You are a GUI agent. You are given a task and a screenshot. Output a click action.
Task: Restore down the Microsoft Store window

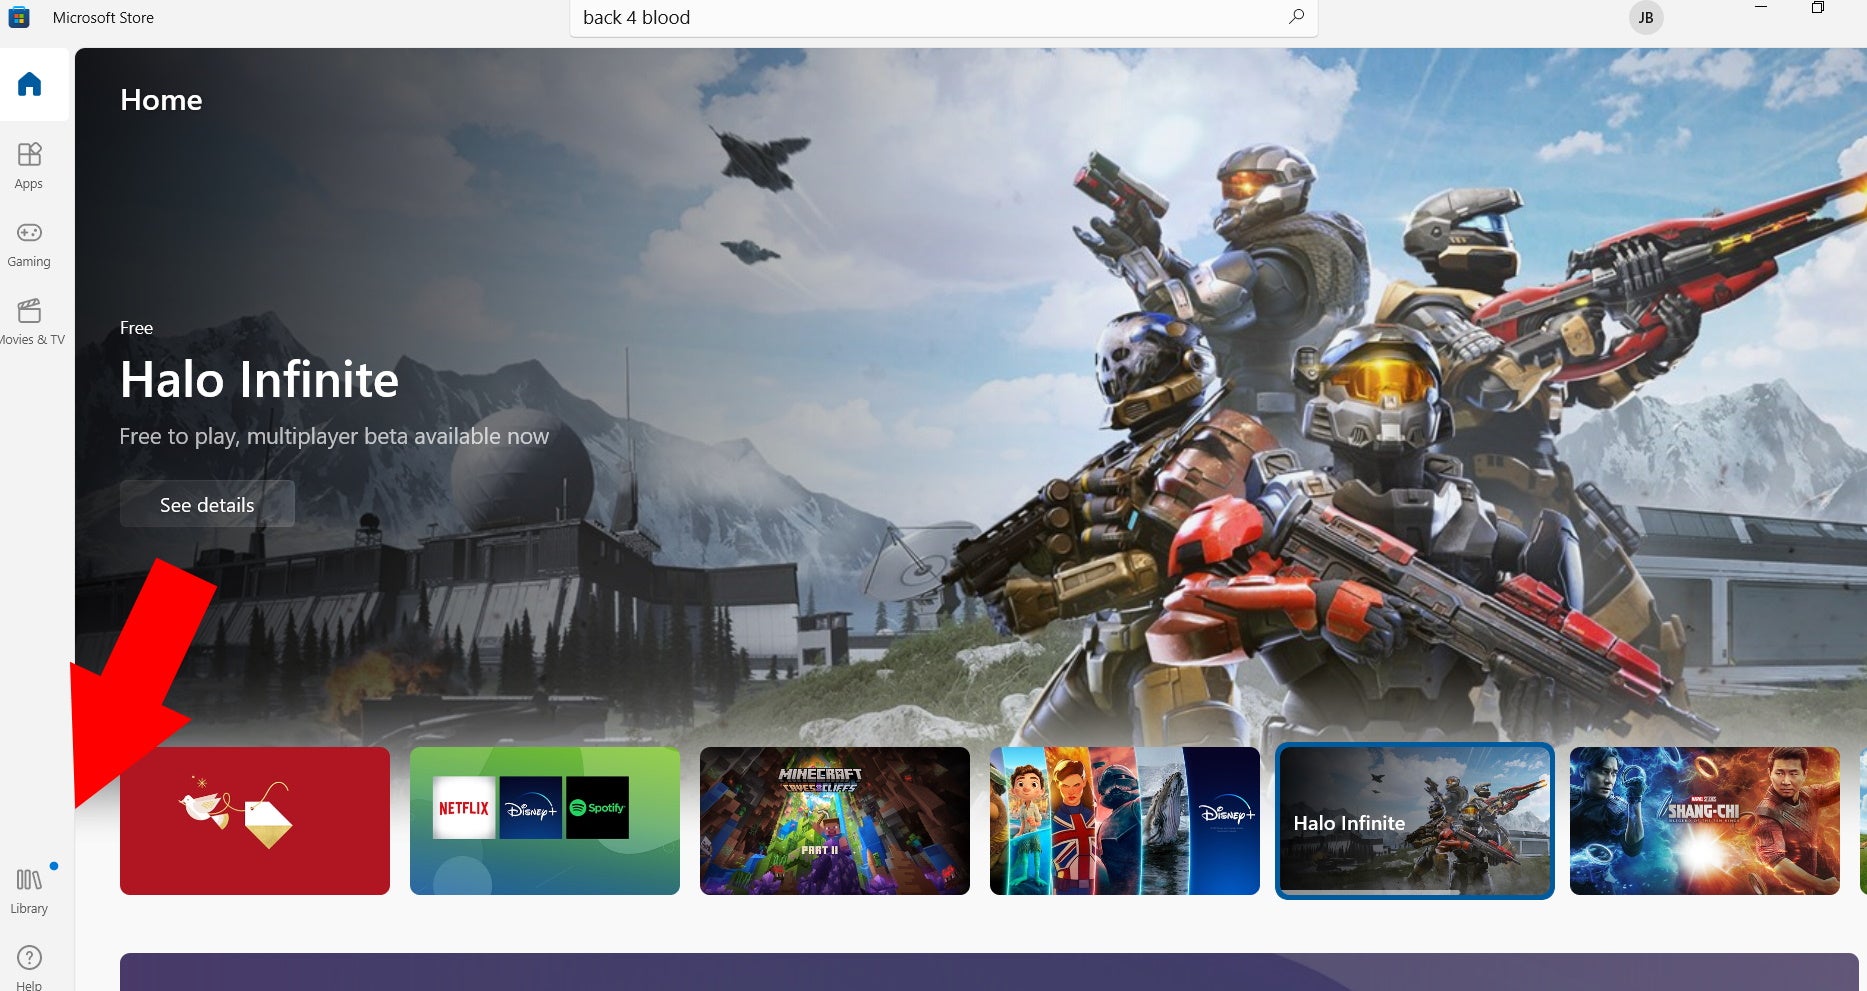[x=1818, y=8]
